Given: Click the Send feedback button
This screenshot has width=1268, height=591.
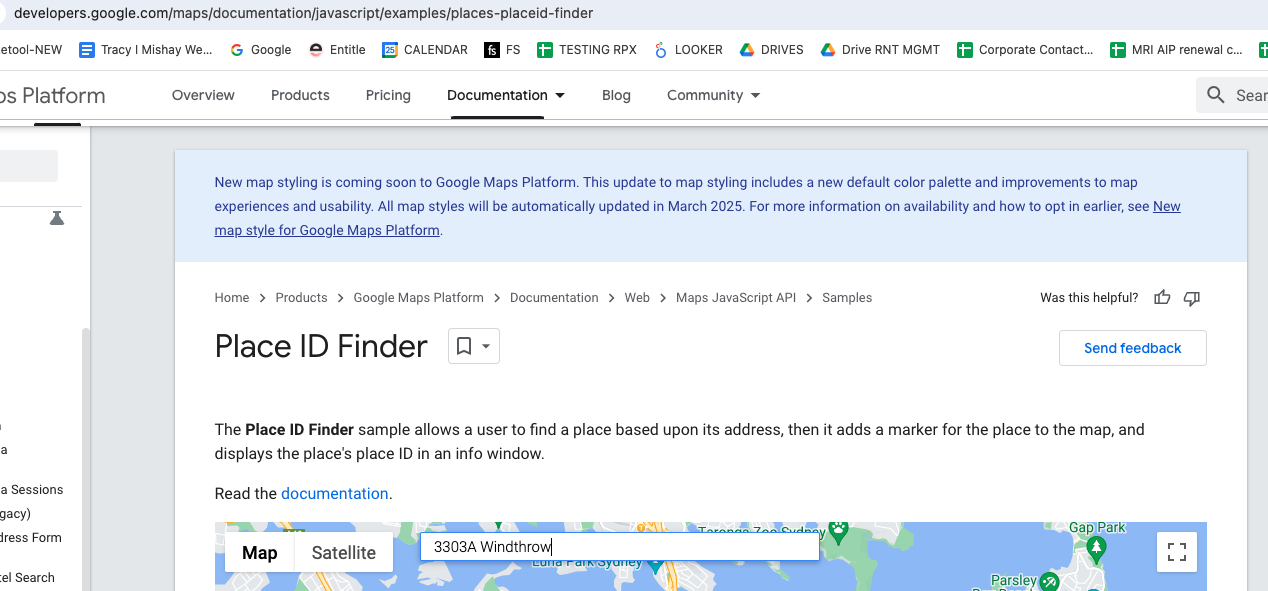Looking at the screenshot, I should (1132, 348).
